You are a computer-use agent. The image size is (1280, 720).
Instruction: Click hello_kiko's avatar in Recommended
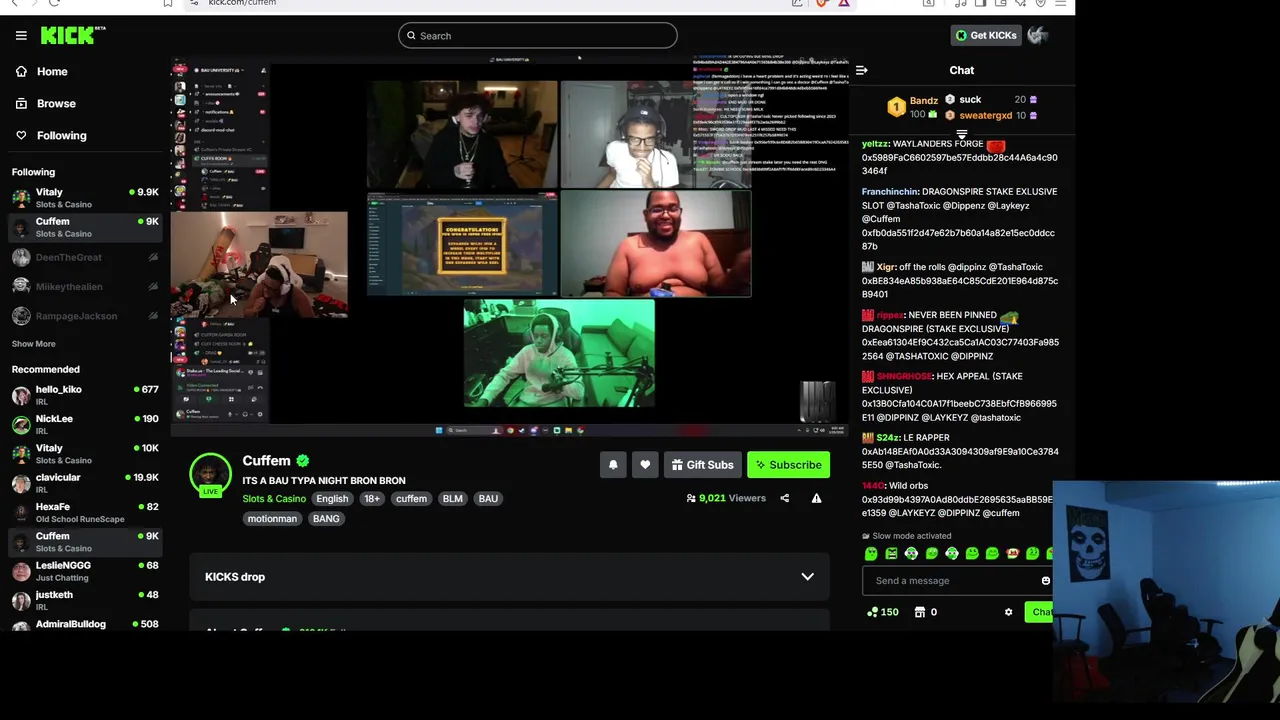pyautogui.click(x=21, y=395)
